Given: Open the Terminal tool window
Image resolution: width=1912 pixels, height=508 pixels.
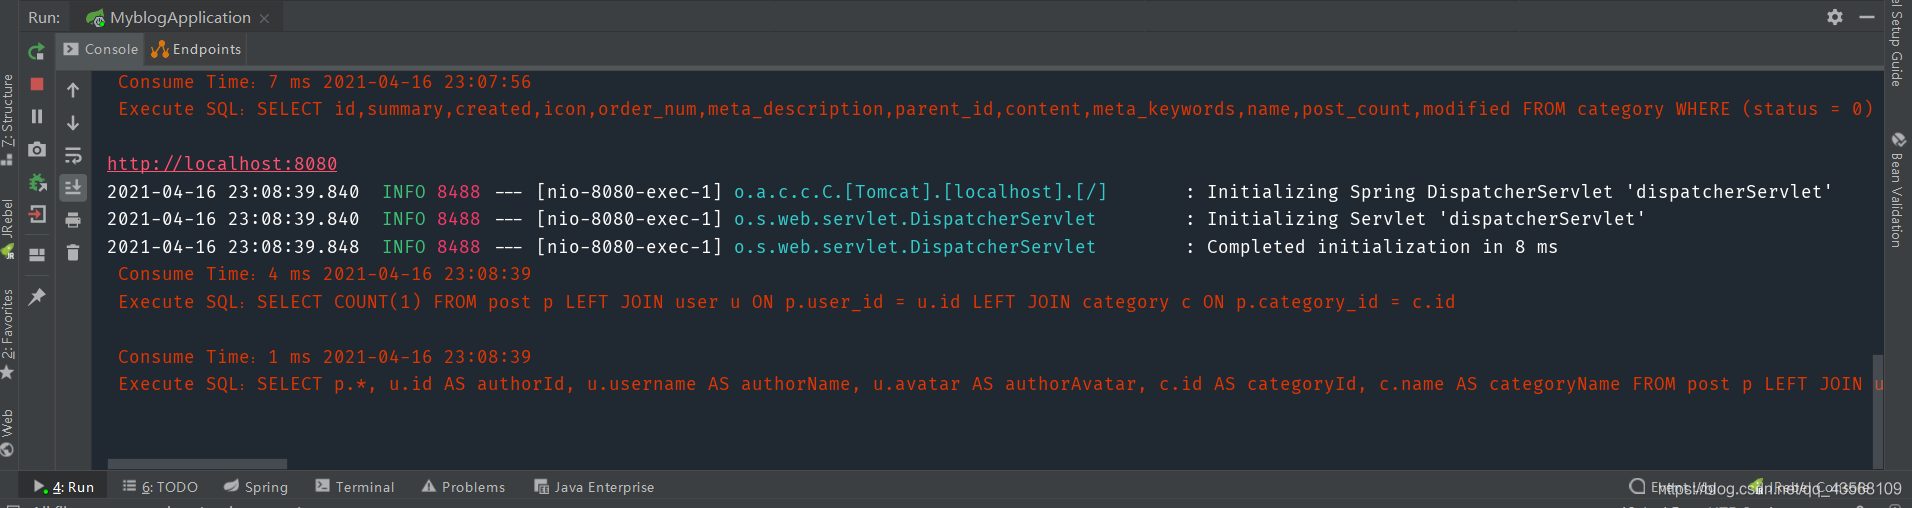Looking at the screenshot, I should pyautogui.click(x=355, y=487).
